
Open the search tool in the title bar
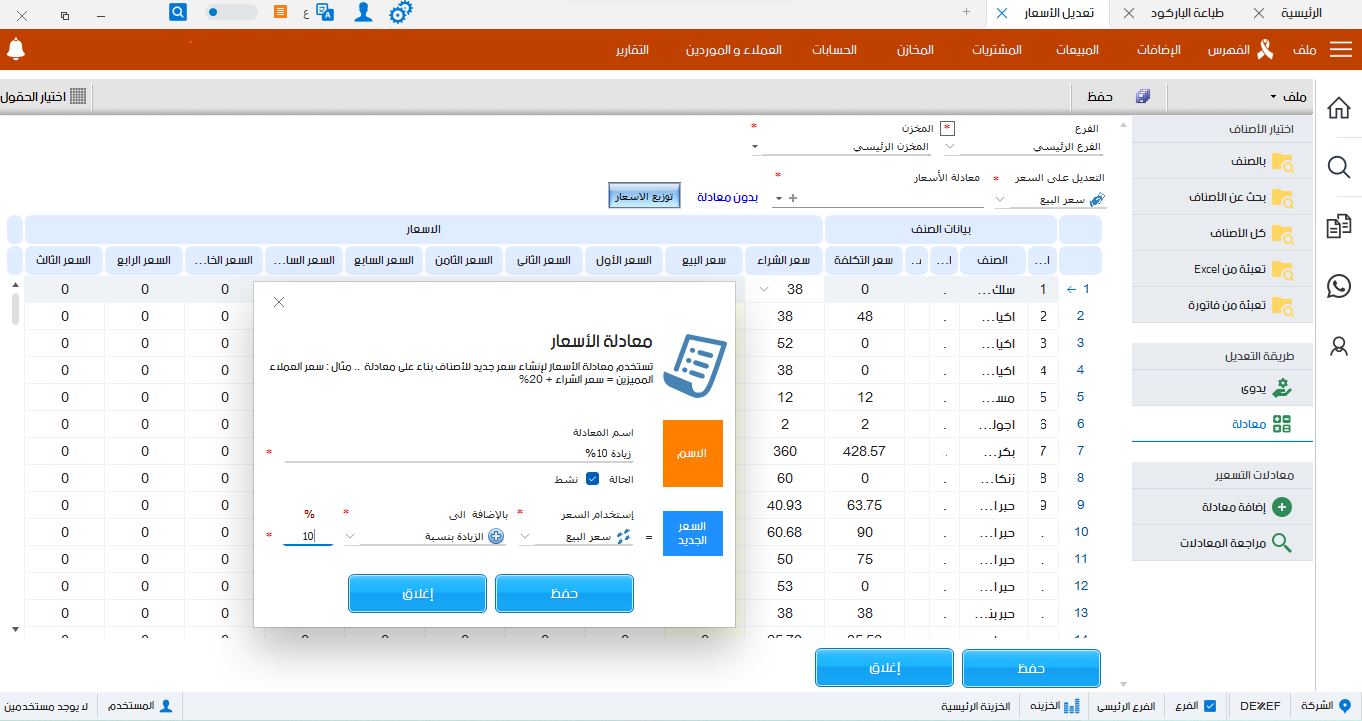[178, 12]
